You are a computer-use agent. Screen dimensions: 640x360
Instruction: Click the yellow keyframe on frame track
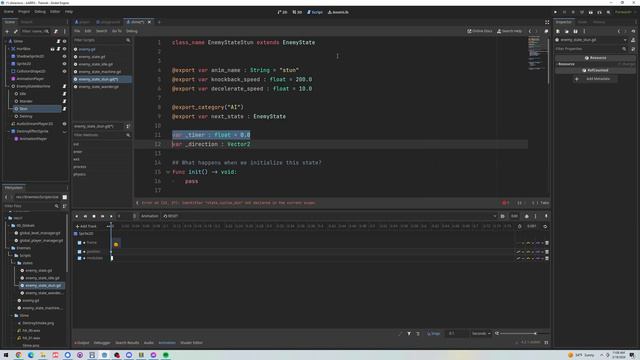pyautogui.click(x=116, y=244)
